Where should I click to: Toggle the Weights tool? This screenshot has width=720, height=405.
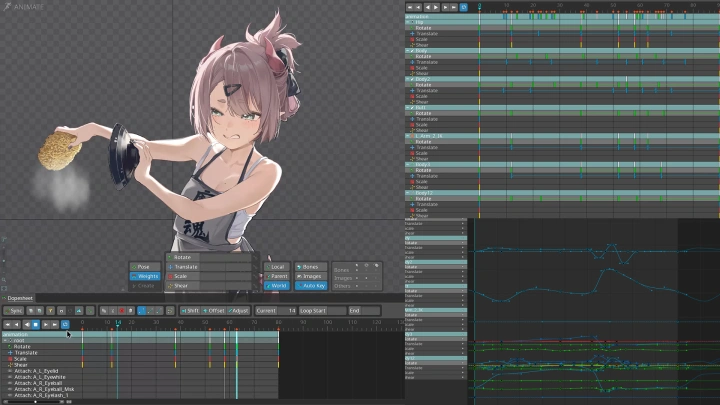click(145, 276)
